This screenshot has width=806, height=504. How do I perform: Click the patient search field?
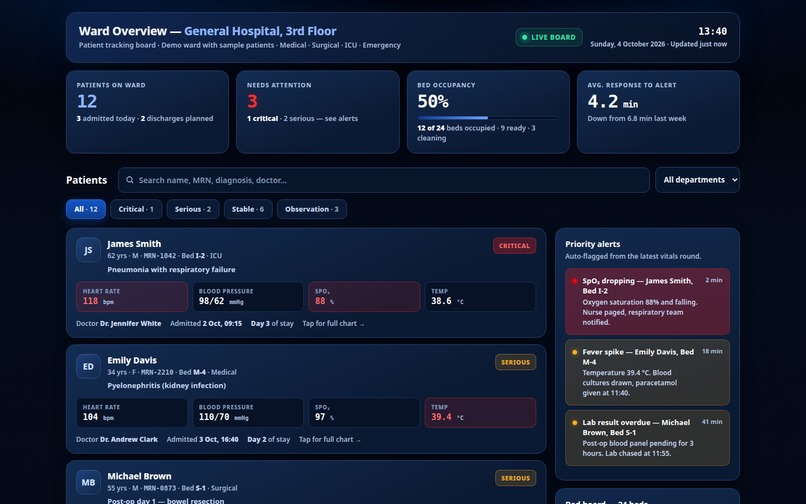(383, 180)
